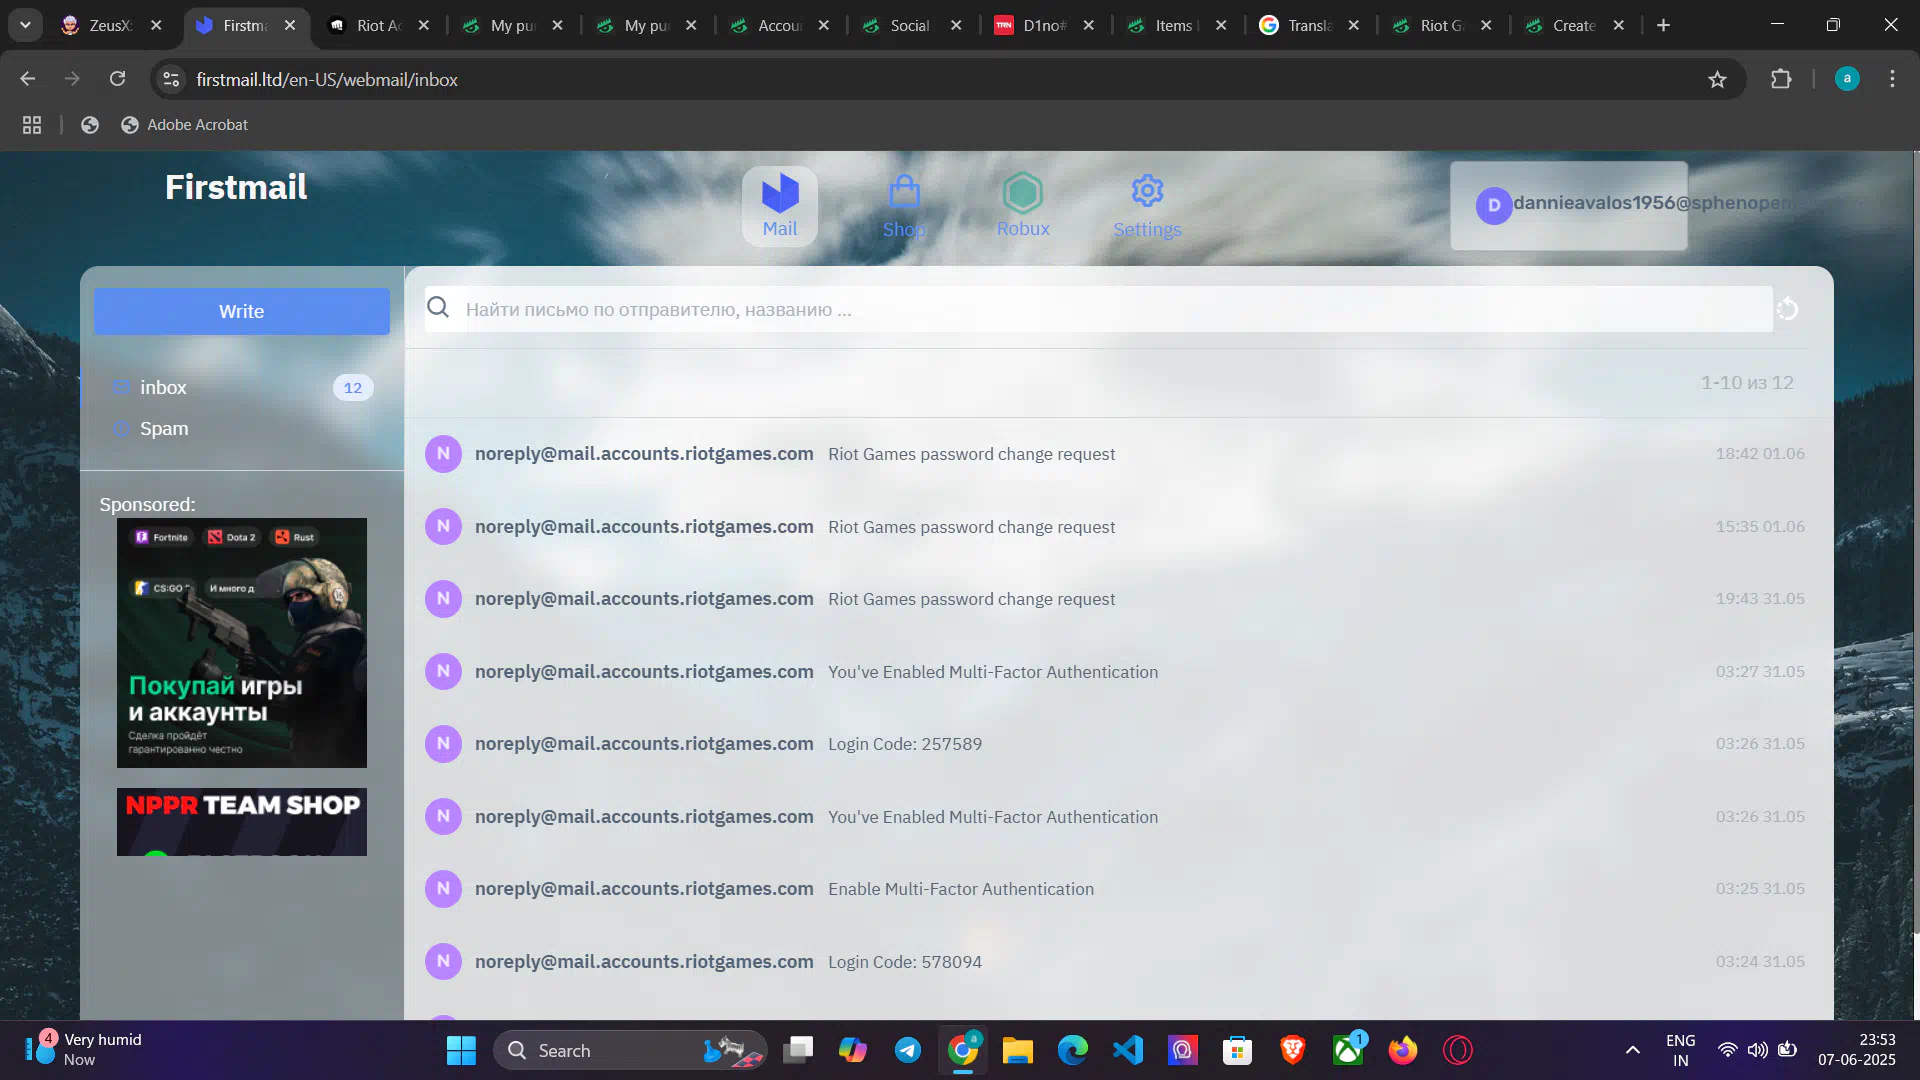The height and width of the screenshot is (1080, 1920).
Task: Open Microsoft Store from taskbar
Action: pos(1238,1050)
